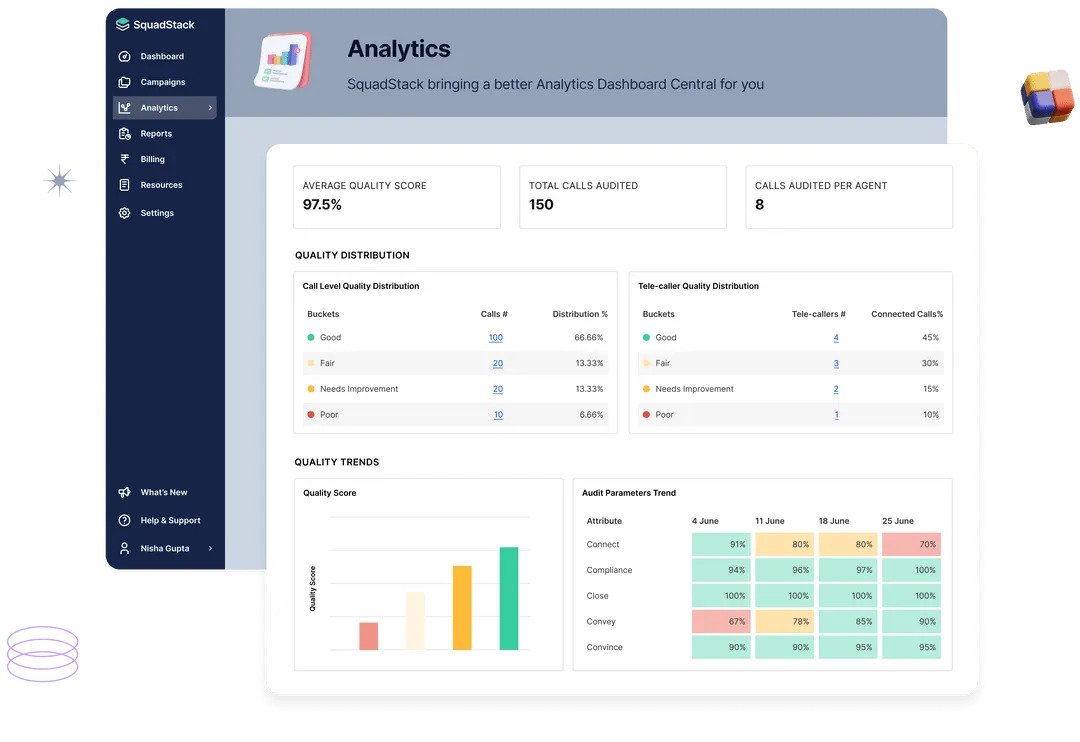Image resolution: width=1080 pixels, height=742 pixels.
Task: Click the Help & Support question icon
Action: click(x=125, y=520)
